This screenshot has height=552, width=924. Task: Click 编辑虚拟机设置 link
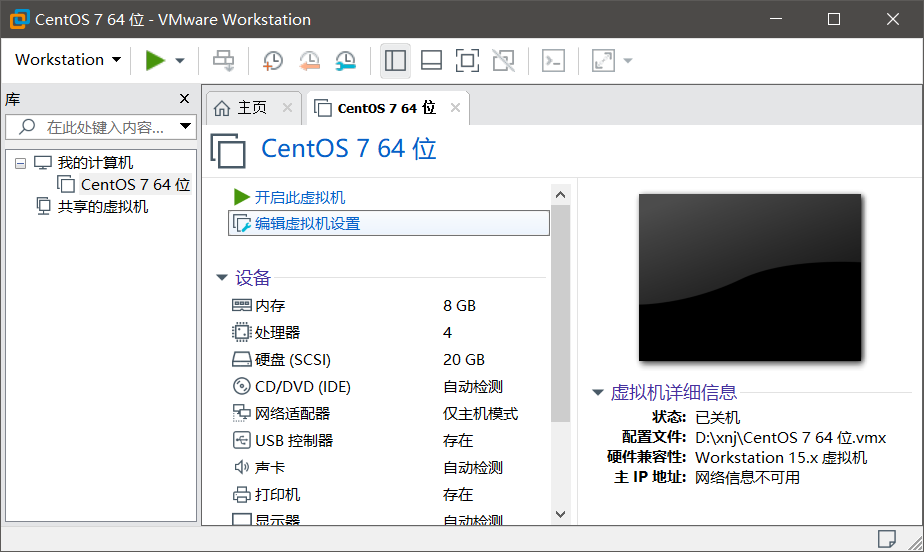pos(308,223)
